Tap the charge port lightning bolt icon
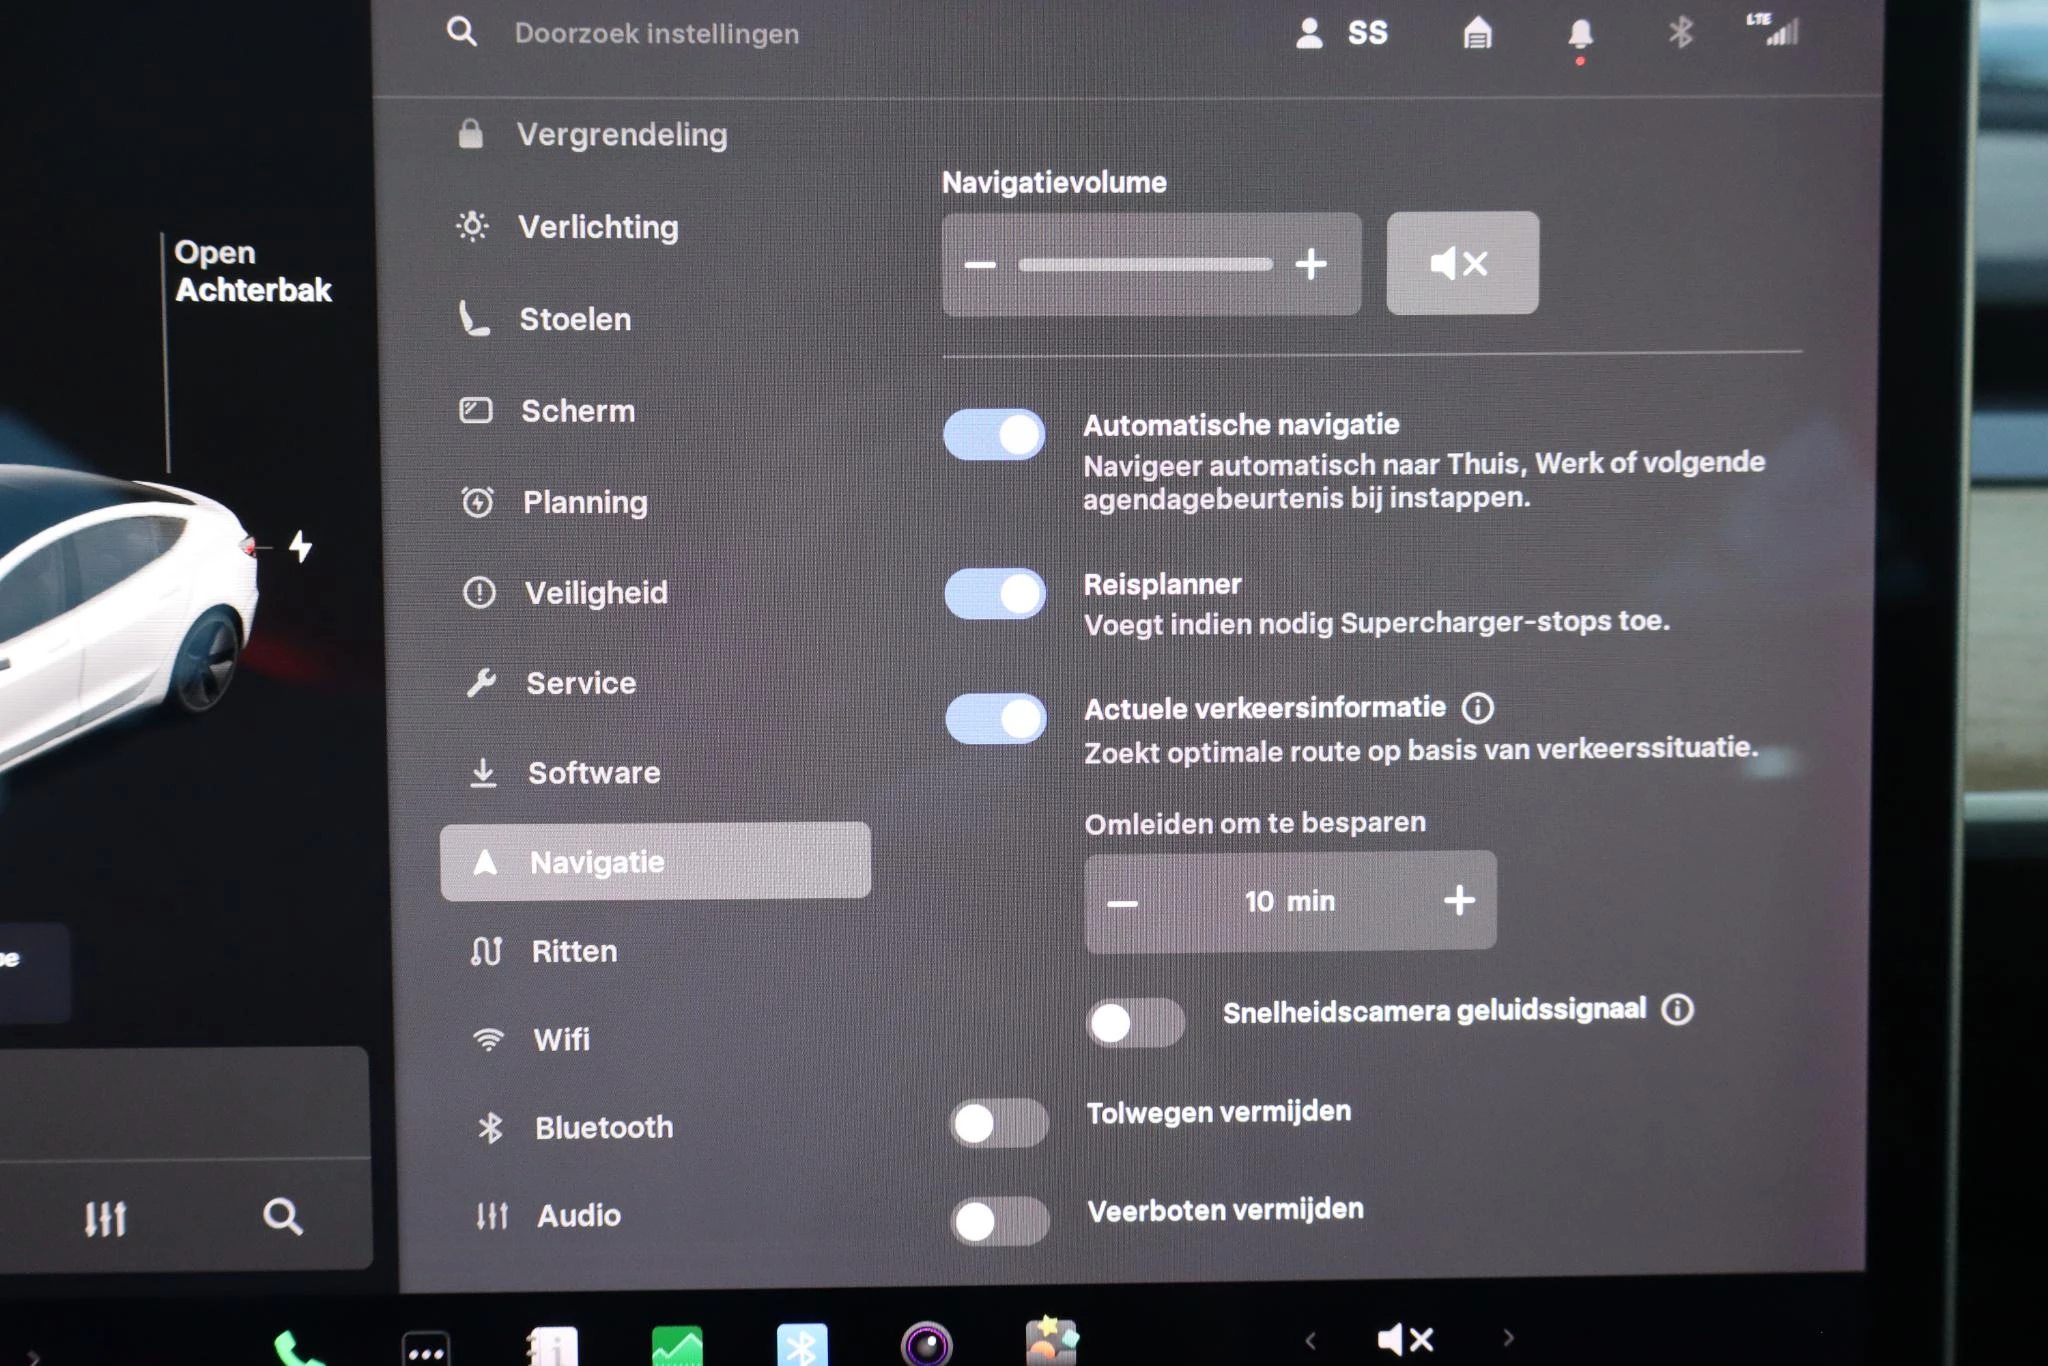 [x=300, y=546]
